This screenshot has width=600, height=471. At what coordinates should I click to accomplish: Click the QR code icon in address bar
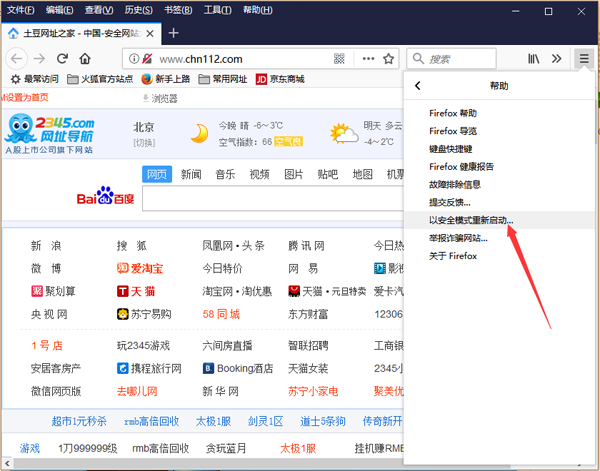click(339, 59)
